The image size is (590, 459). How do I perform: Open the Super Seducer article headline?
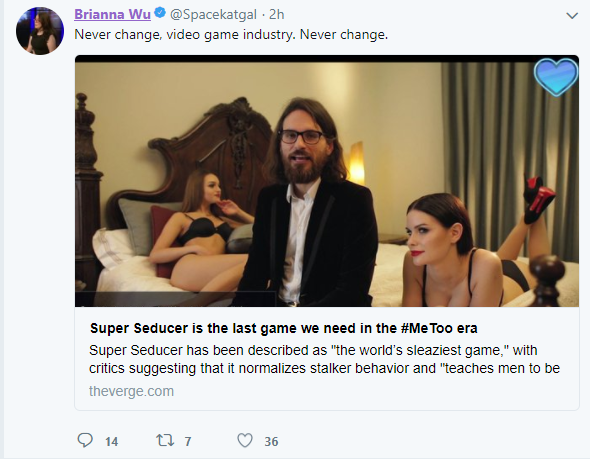coord(284,328)
